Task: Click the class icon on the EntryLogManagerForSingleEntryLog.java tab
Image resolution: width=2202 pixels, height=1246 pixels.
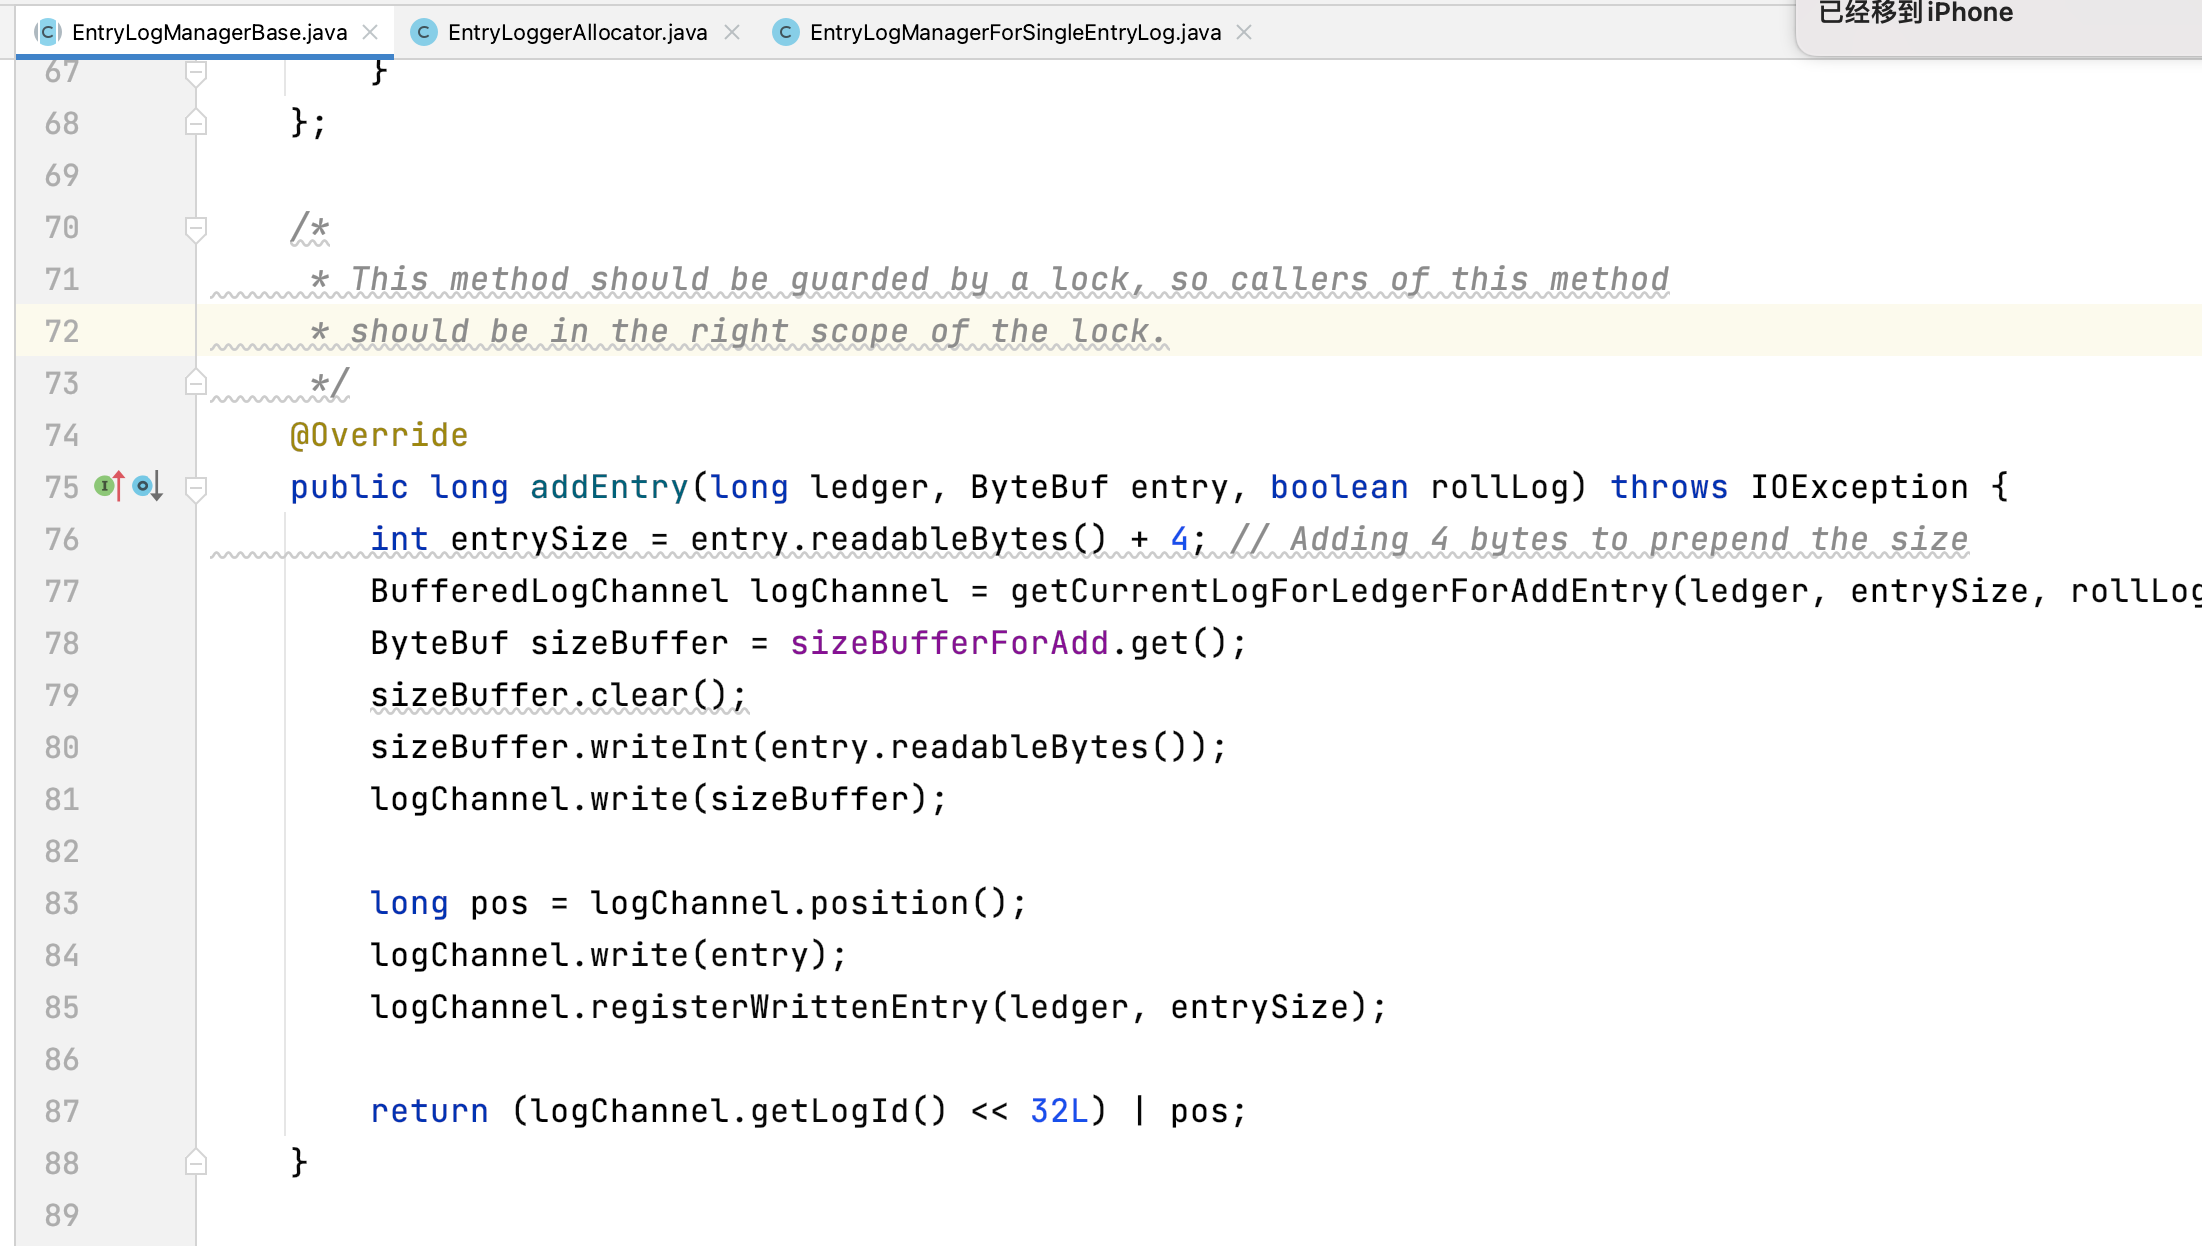Action: point(786,32)
